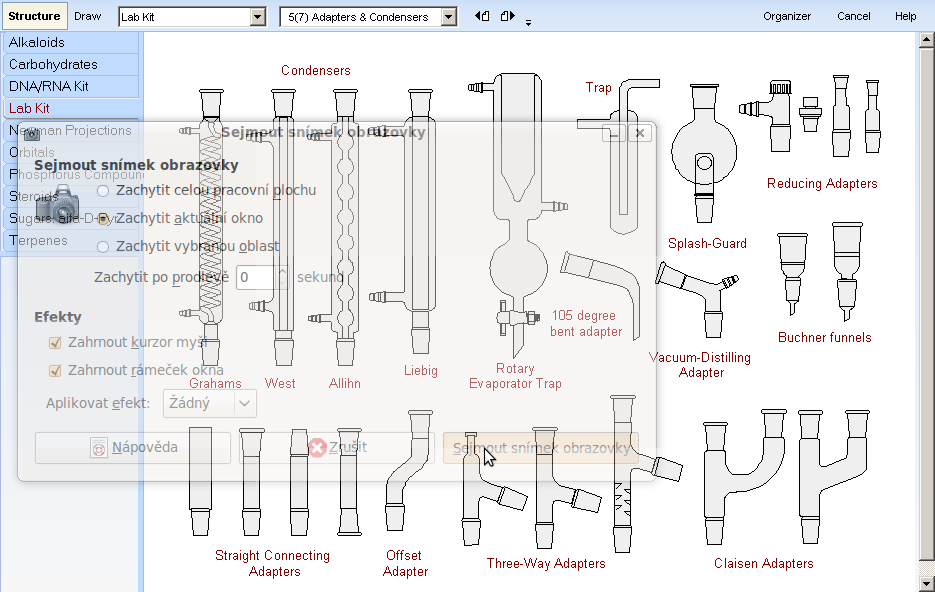
Task: Go to the previous template page
Action: click(x=482, y=16)
